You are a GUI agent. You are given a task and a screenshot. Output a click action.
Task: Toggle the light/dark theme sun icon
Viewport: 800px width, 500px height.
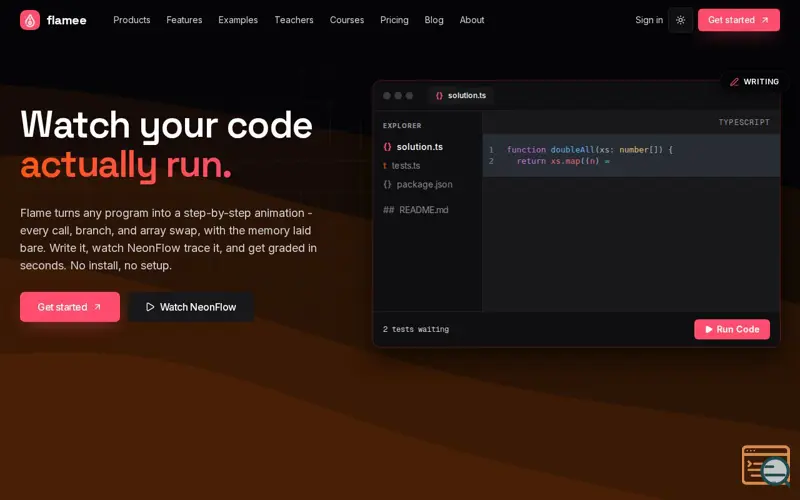680,20
